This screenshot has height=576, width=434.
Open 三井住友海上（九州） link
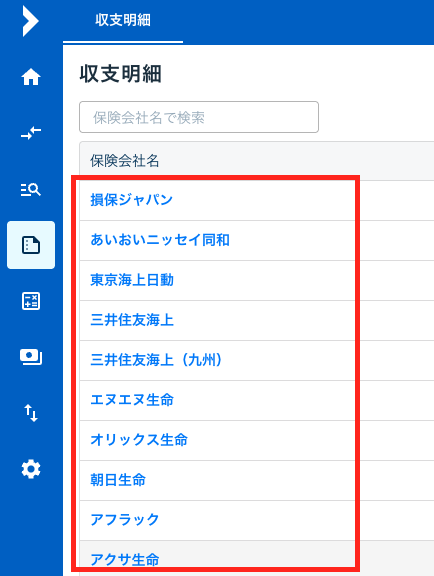156,360
